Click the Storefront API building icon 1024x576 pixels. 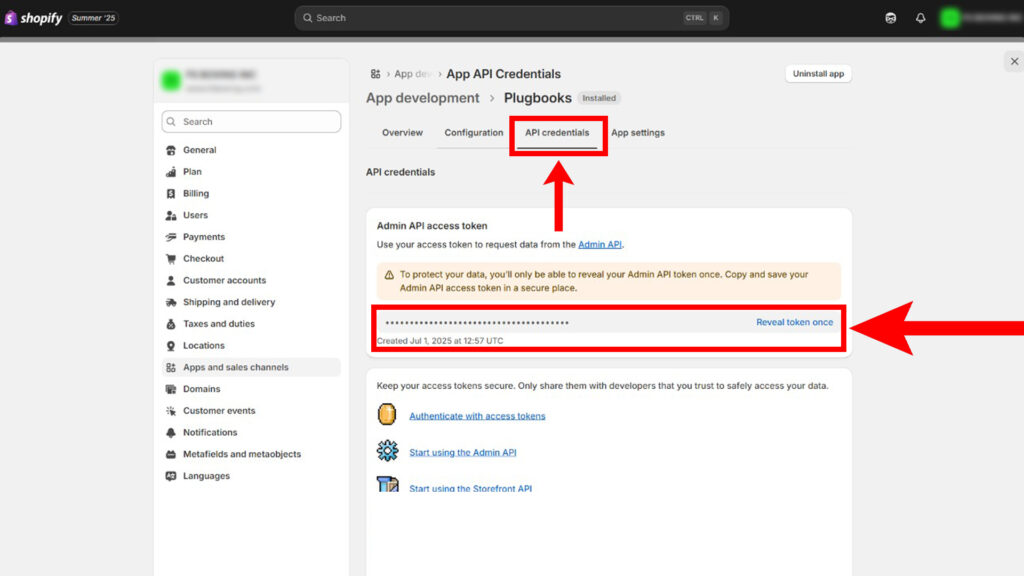click(387, 484)
